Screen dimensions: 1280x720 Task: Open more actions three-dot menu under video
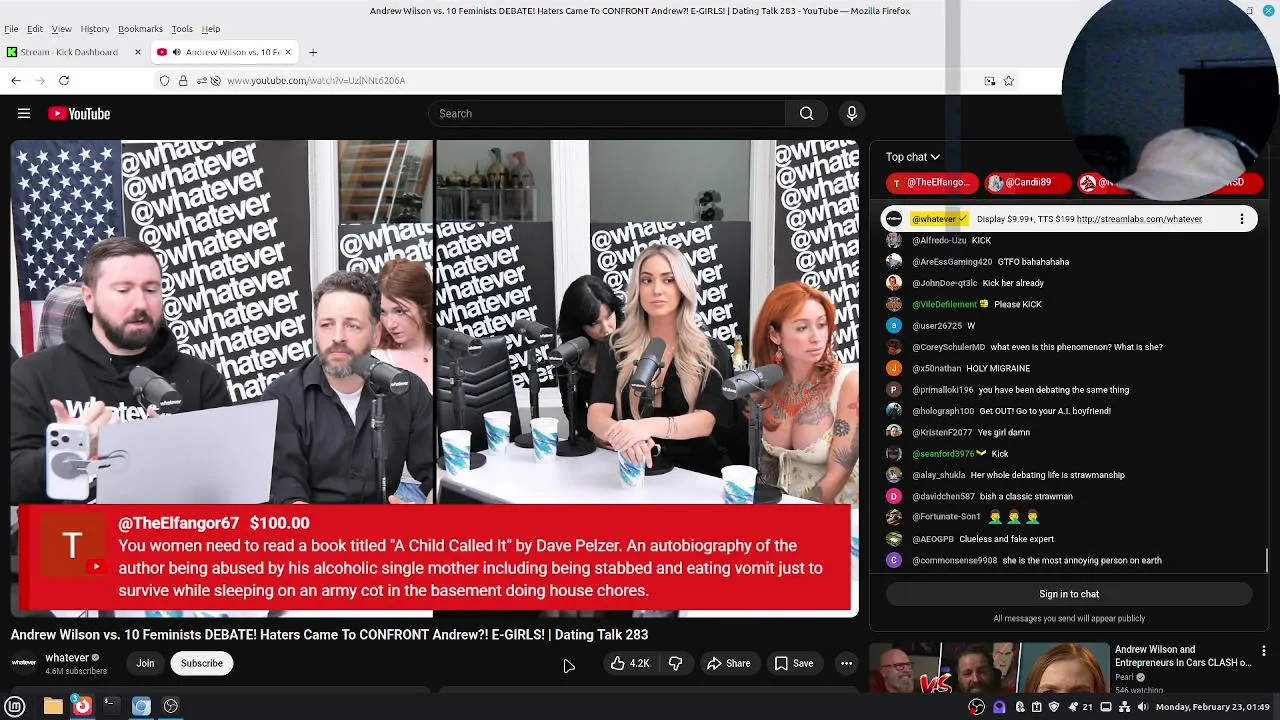tap(846, 663)
